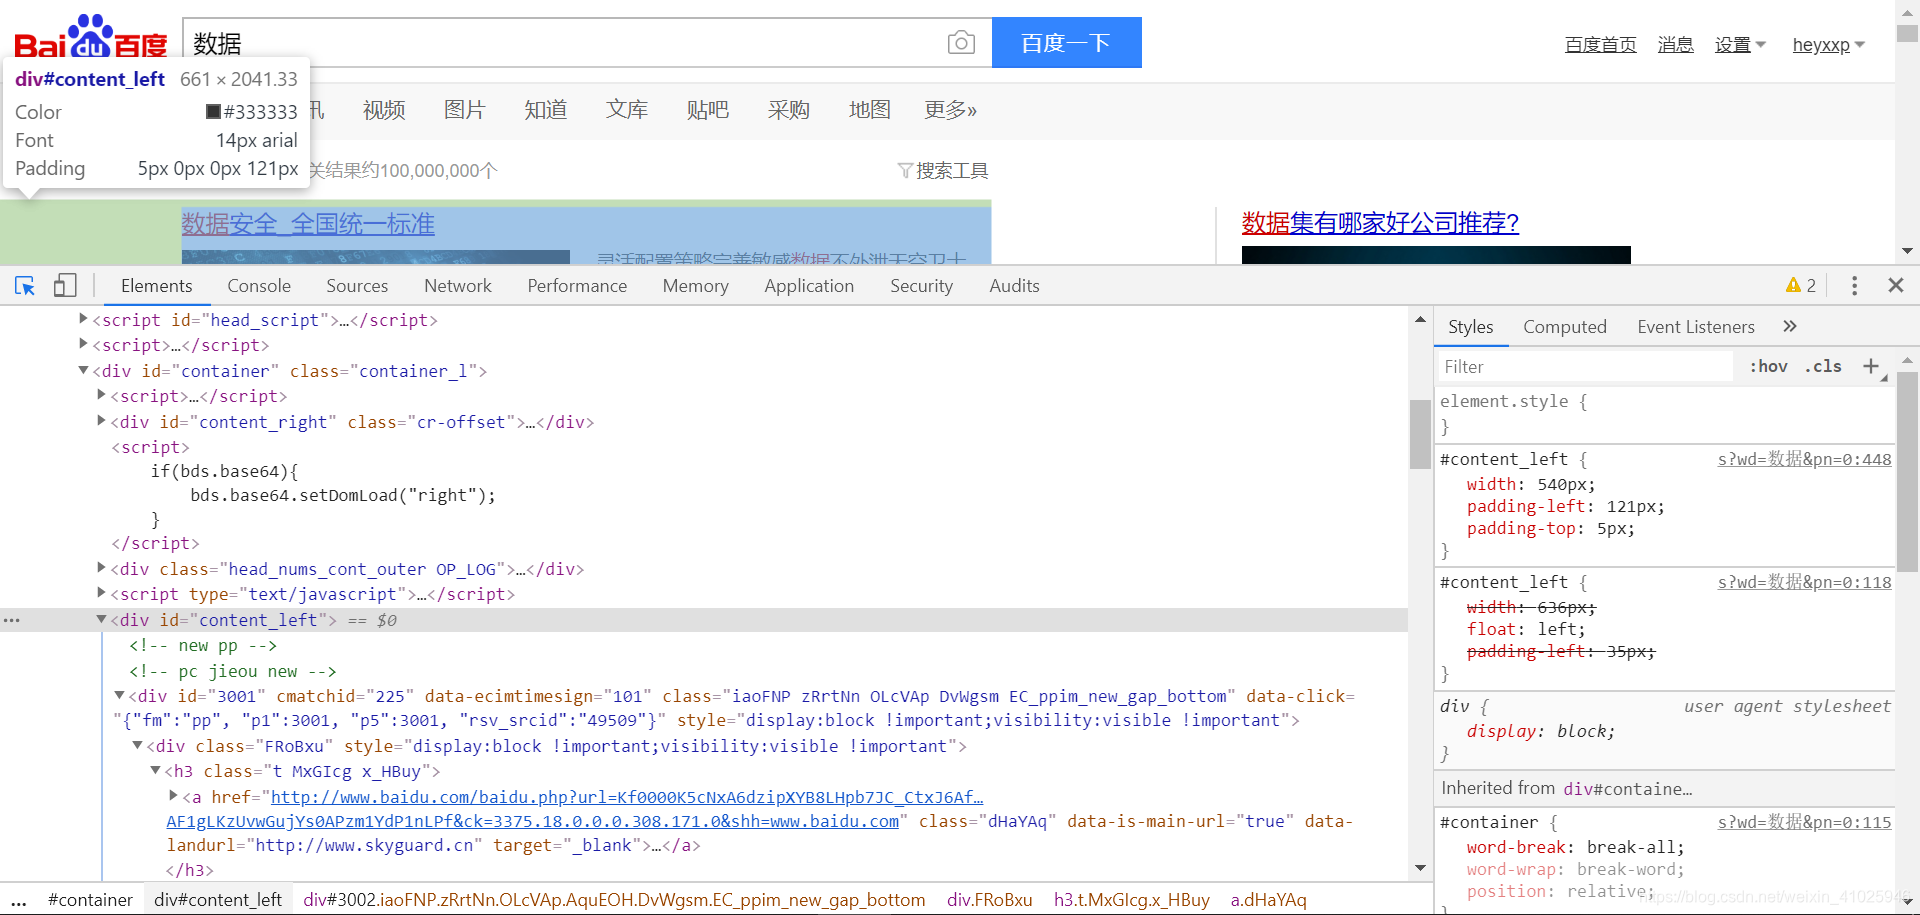Click the #333333 color swatch in tooltip
Screen dimensions: 1920x915
click(x=213, y=112)
